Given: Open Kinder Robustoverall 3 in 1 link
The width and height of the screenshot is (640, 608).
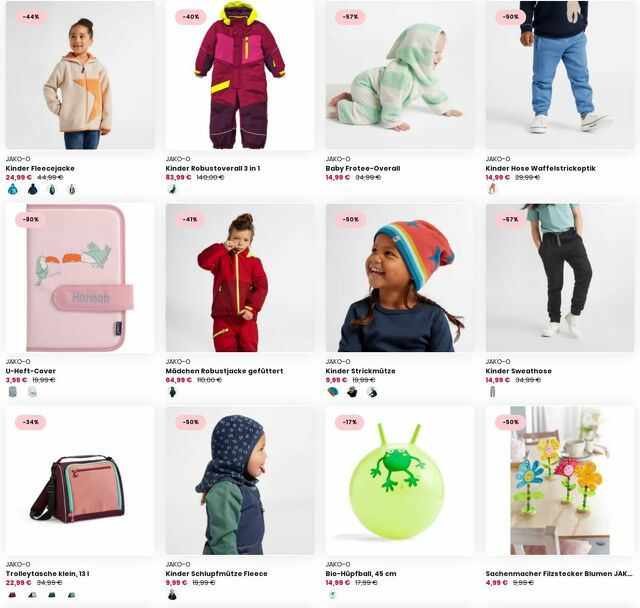Looking at the screenshot, I should pos(213,168).
